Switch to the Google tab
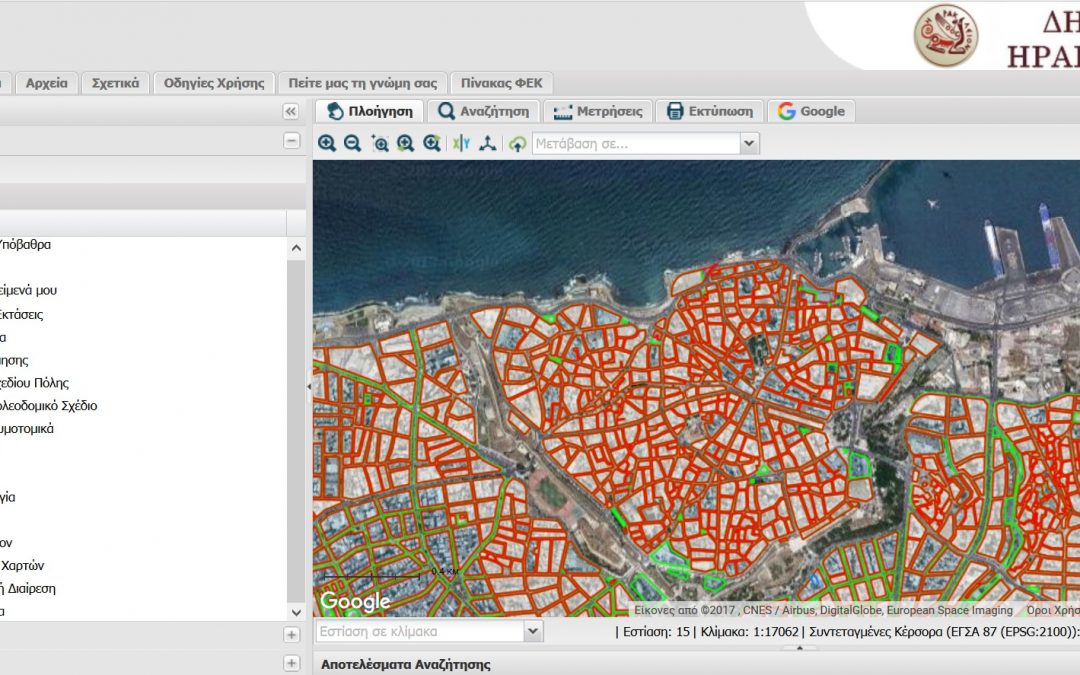The image size is (1080, 675). 811,111
